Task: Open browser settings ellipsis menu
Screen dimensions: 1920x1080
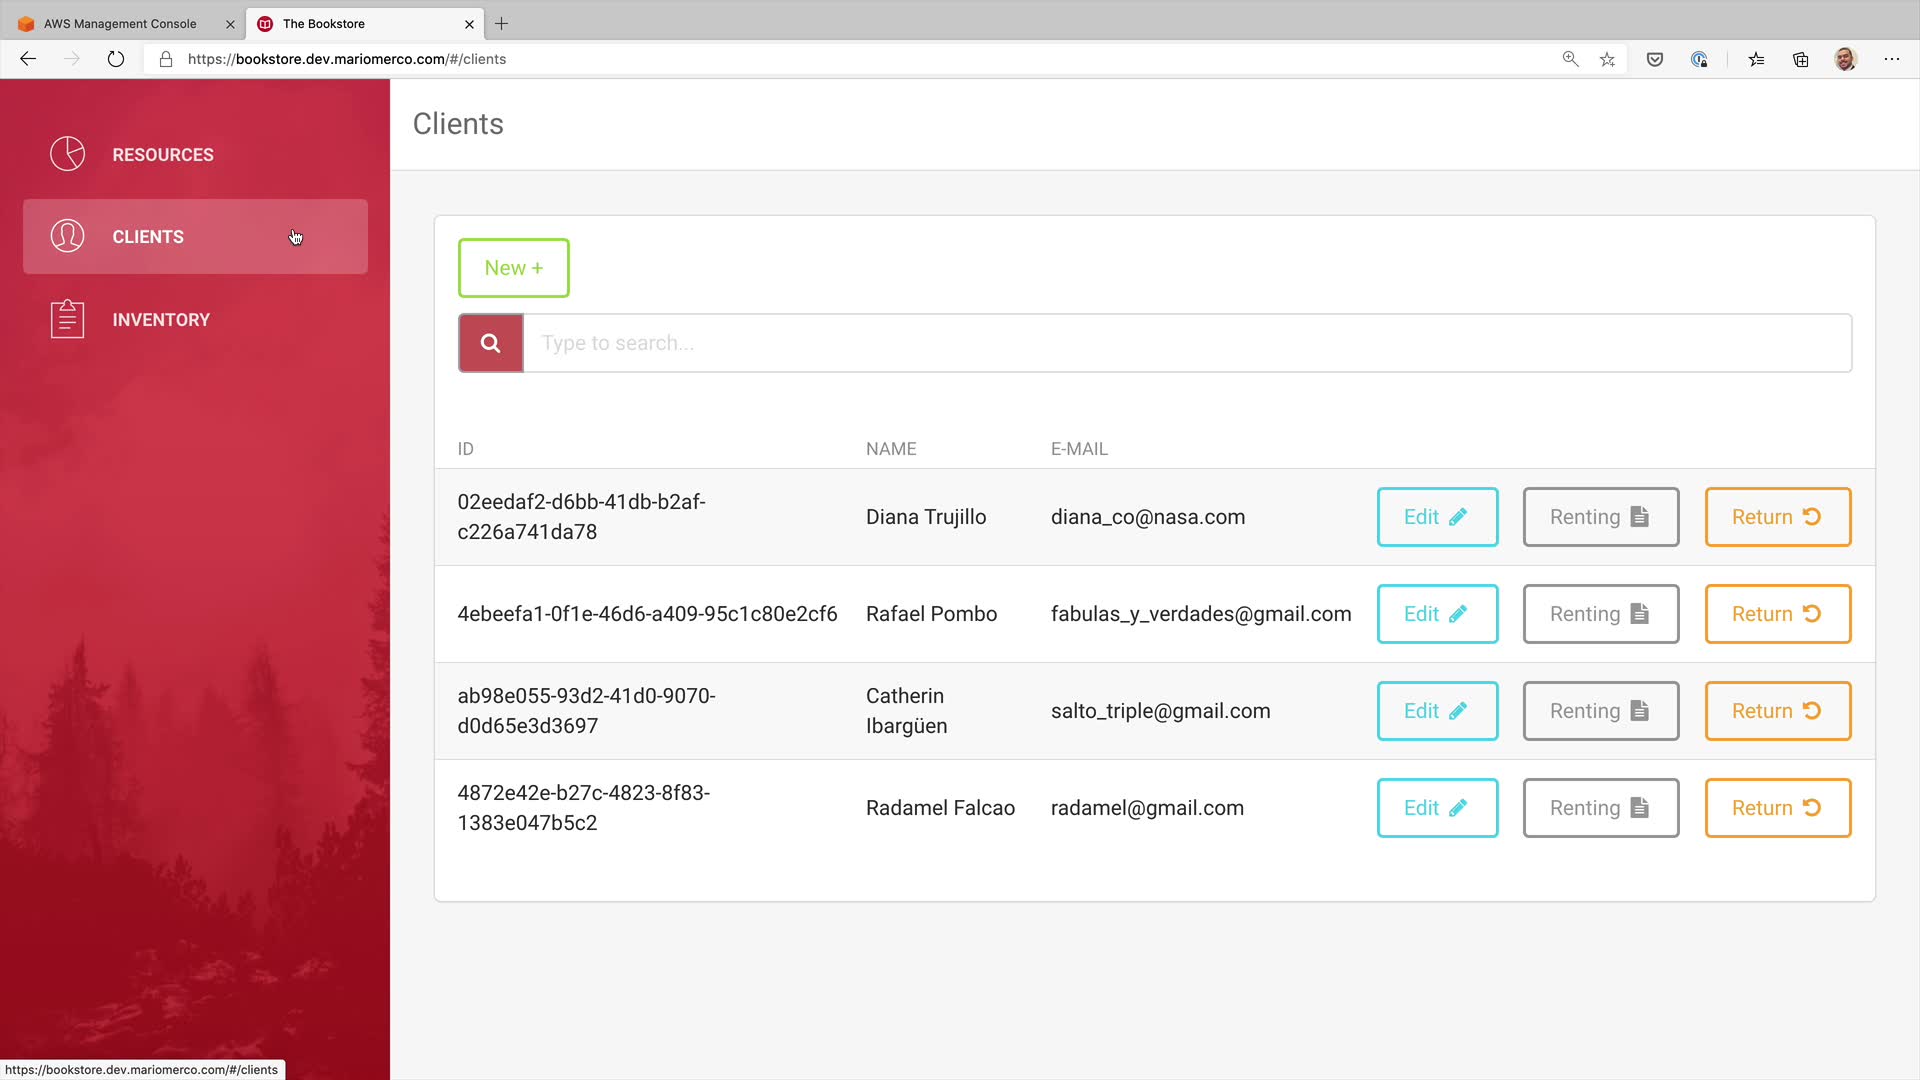Action: [1891, 59]
